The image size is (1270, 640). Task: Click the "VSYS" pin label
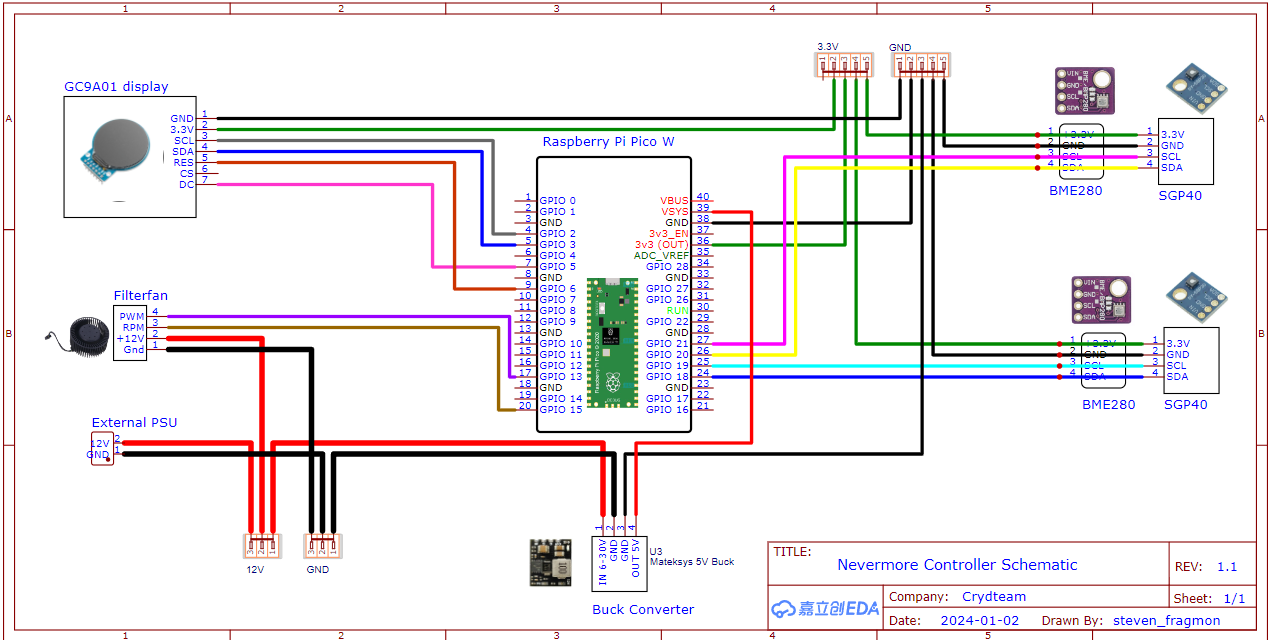coord(674,212)
